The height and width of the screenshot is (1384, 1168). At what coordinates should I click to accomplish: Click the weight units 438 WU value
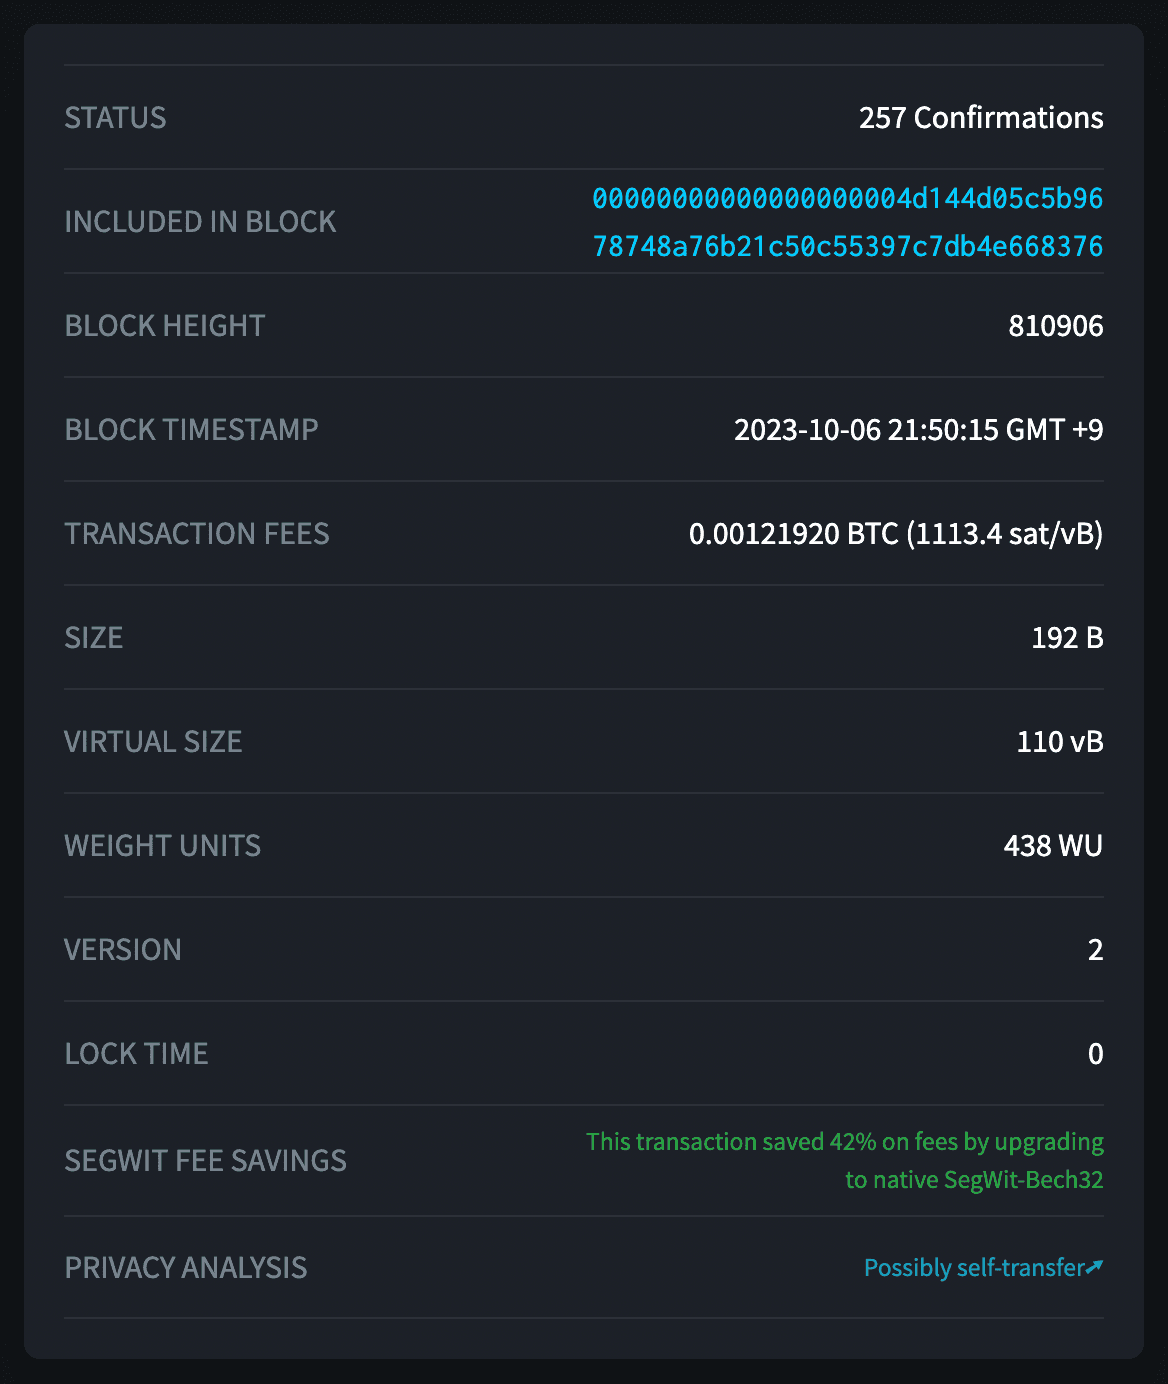click(x=1053, y=846)
